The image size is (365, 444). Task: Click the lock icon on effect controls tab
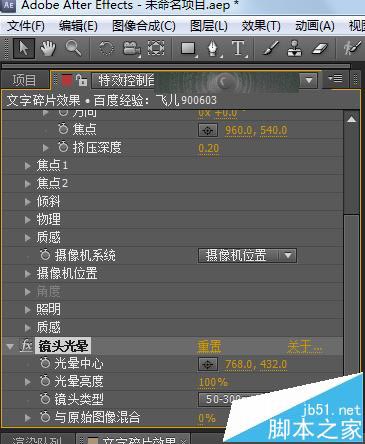click(x=81, y=80)
